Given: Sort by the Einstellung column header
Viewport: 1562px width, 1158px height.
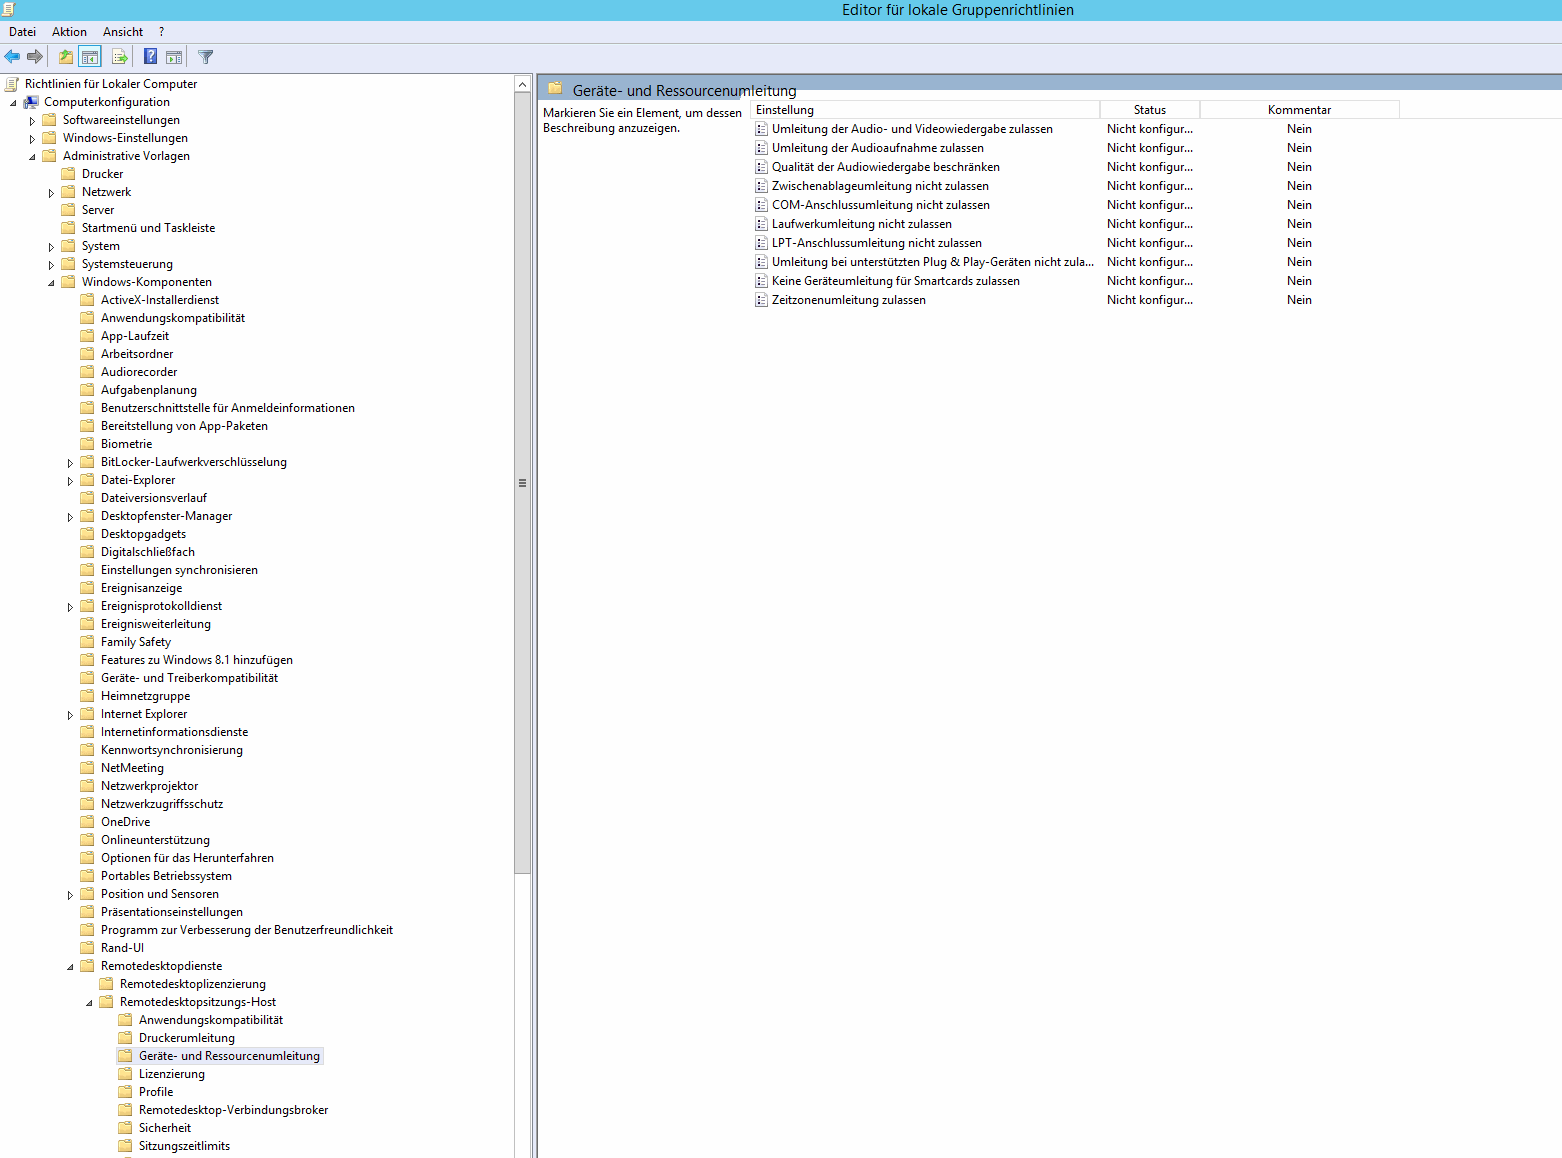Looking at the screenshot, I should click(x=925, y=110).
